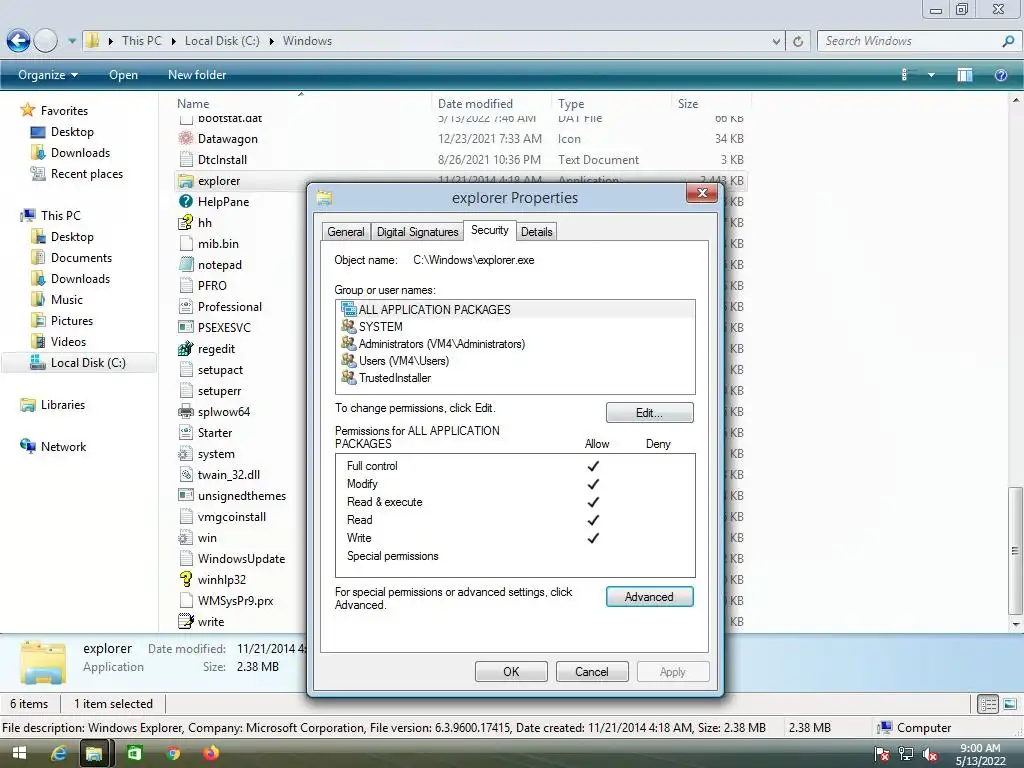
Task: Select the explorer application file
Action: tap(219, 181)
